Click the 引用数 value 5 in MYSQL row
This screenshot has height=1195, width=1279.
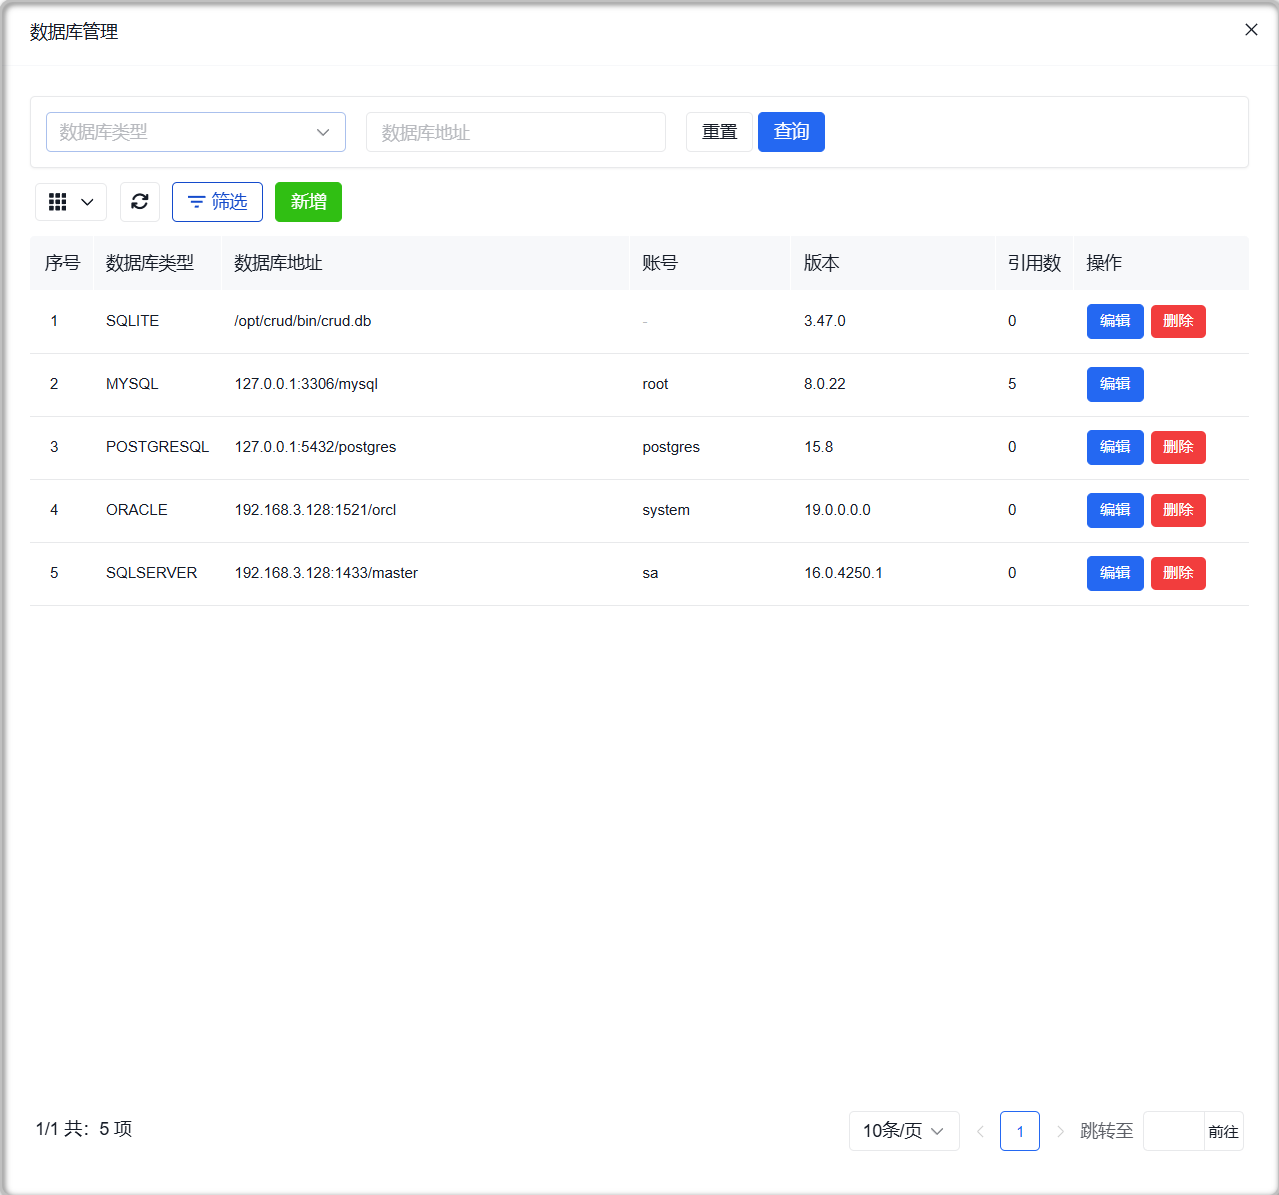1012,384
